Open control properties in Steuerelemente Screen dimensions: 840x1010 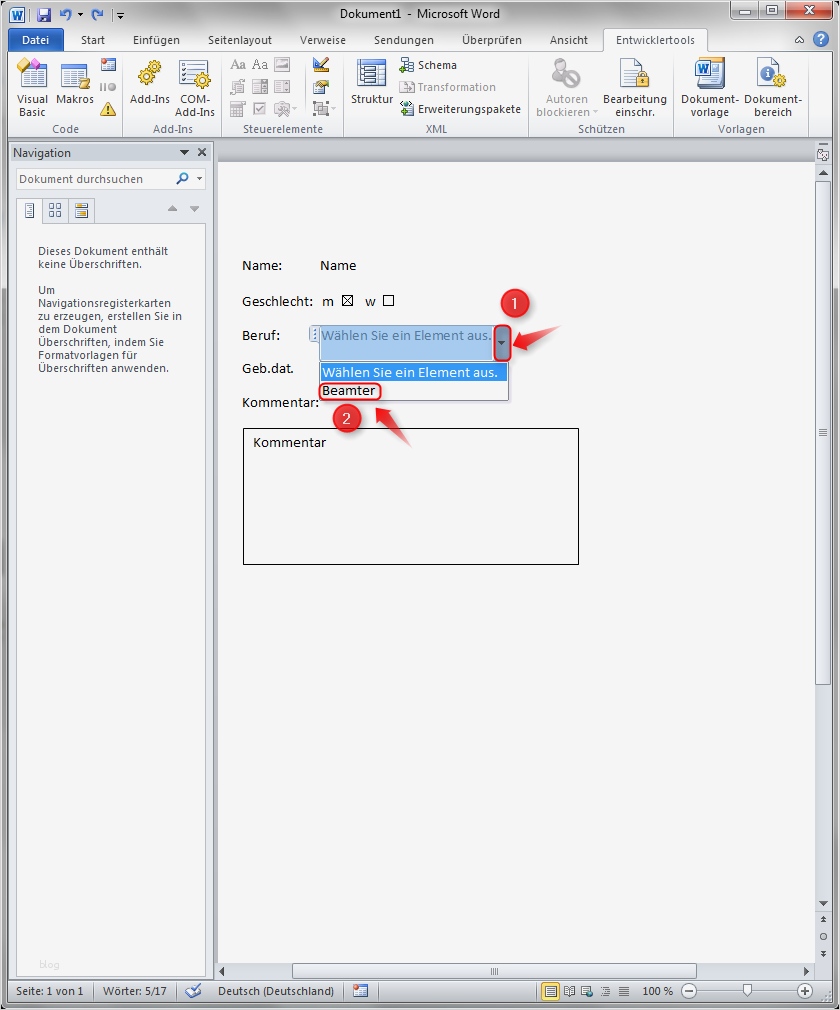(x=321, y=86)
